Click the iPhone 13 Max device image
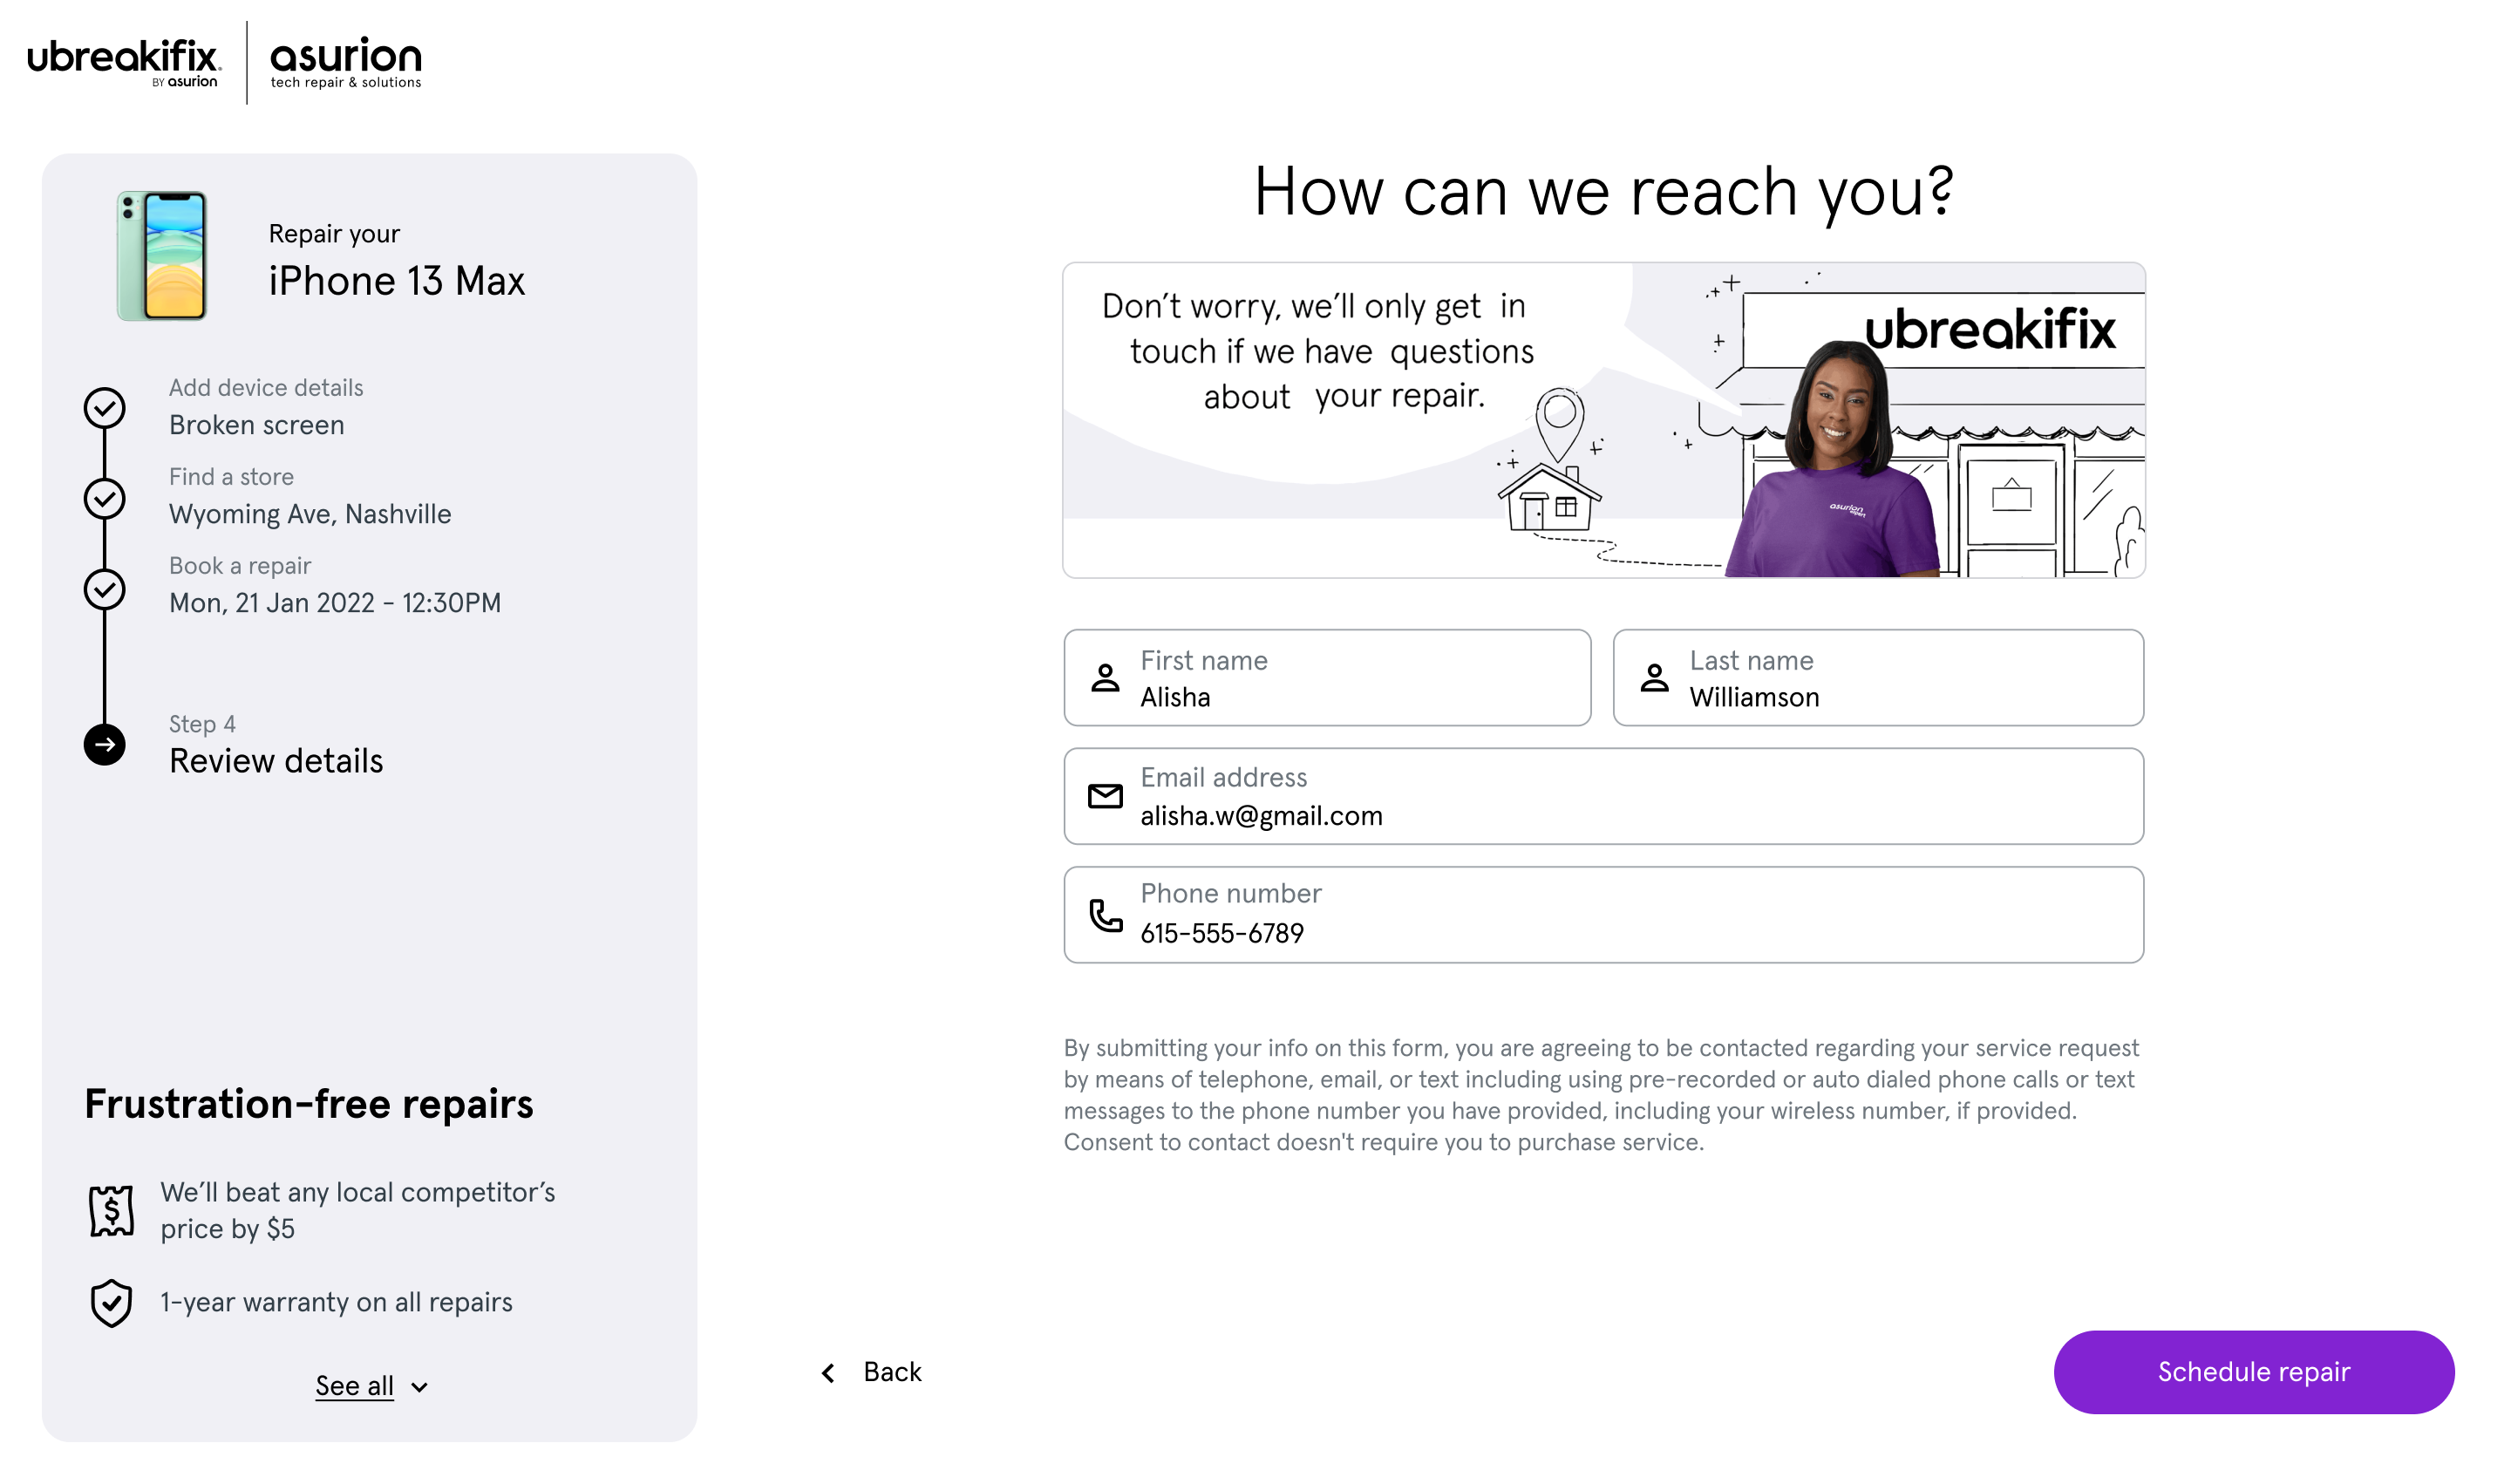The width and height of the screenshot is (2511, 1484). click(162, 256)
